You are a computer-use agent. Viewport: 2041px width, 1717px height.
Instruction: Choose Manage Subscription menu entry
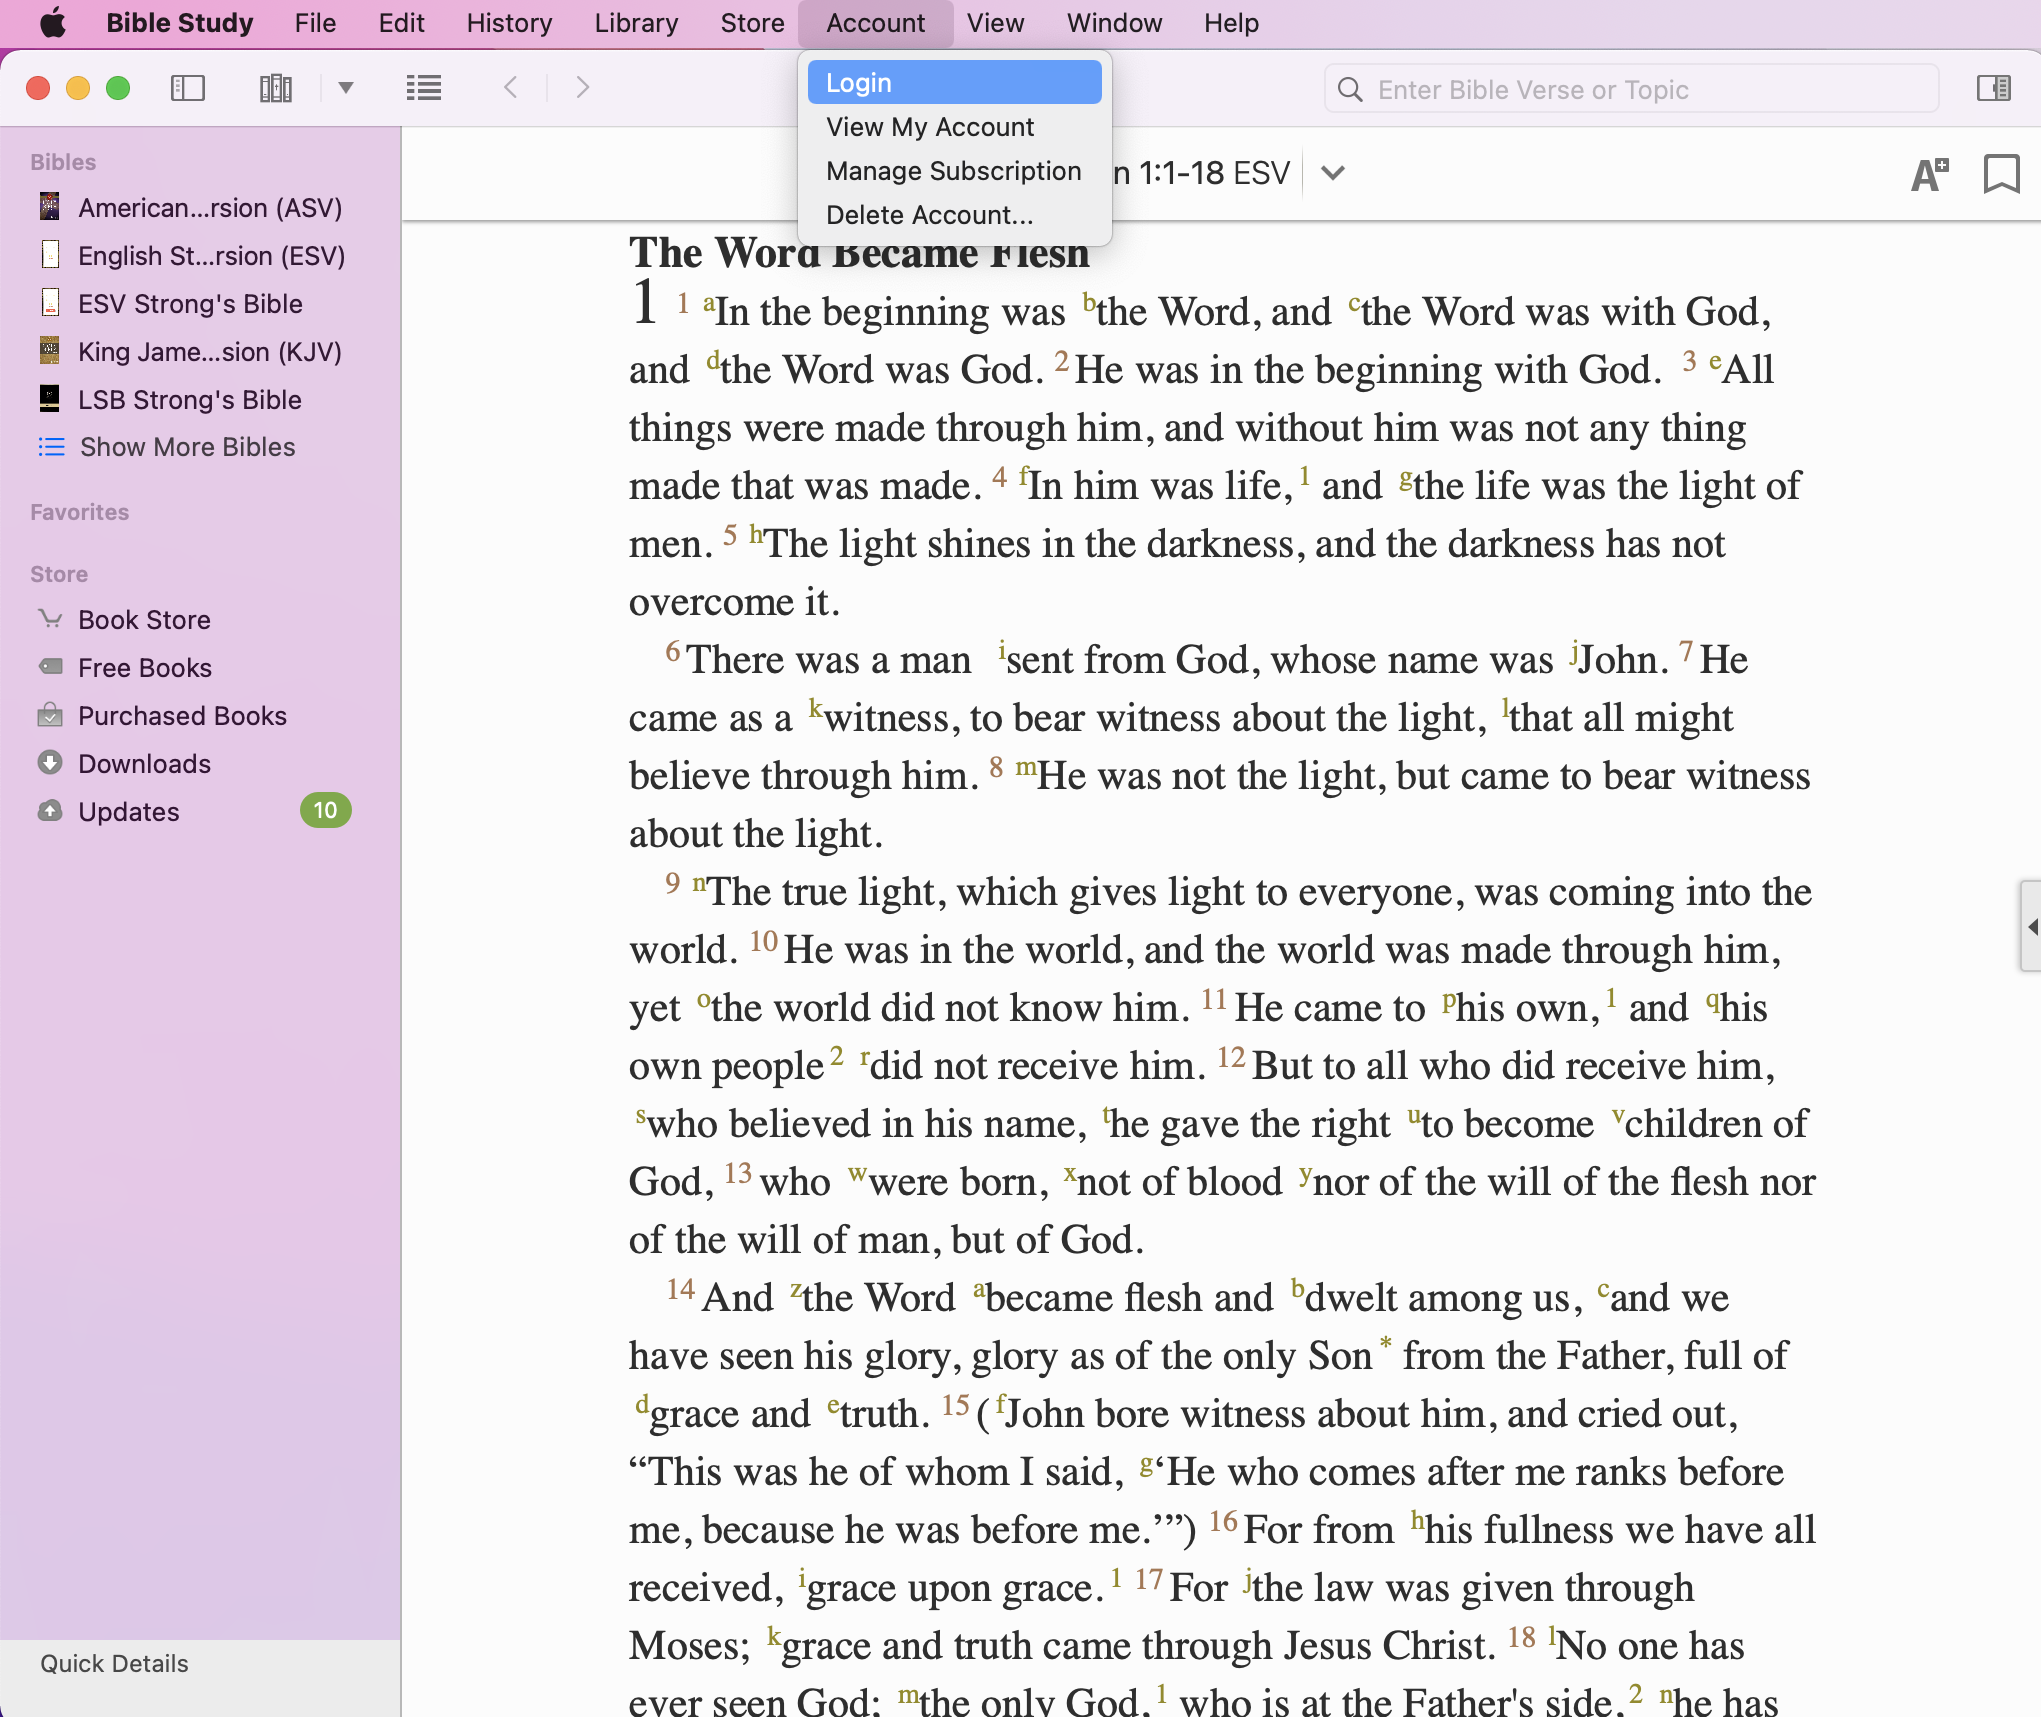click(x=954, y=171)
